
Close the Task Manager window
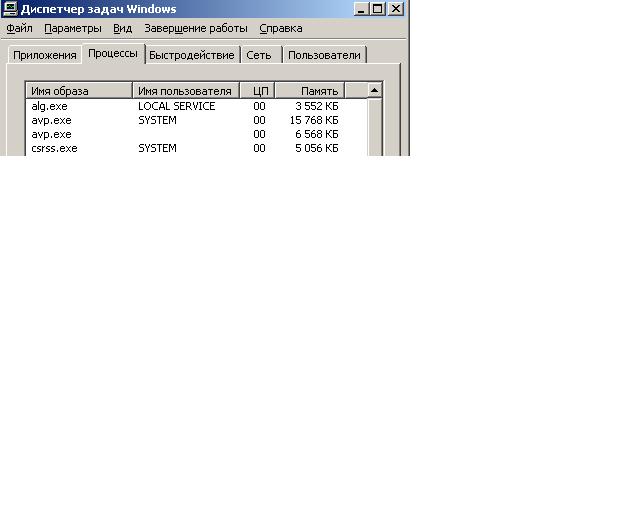(x=396, y=9)
